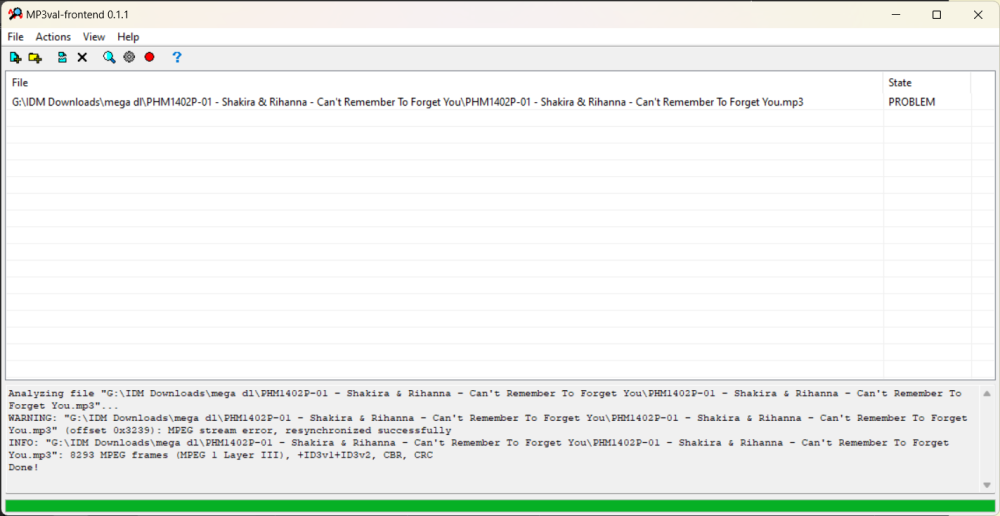1000x516 pixels.
Task: Click the PROBLEM state cell
Action: click(x=912, y=102)
